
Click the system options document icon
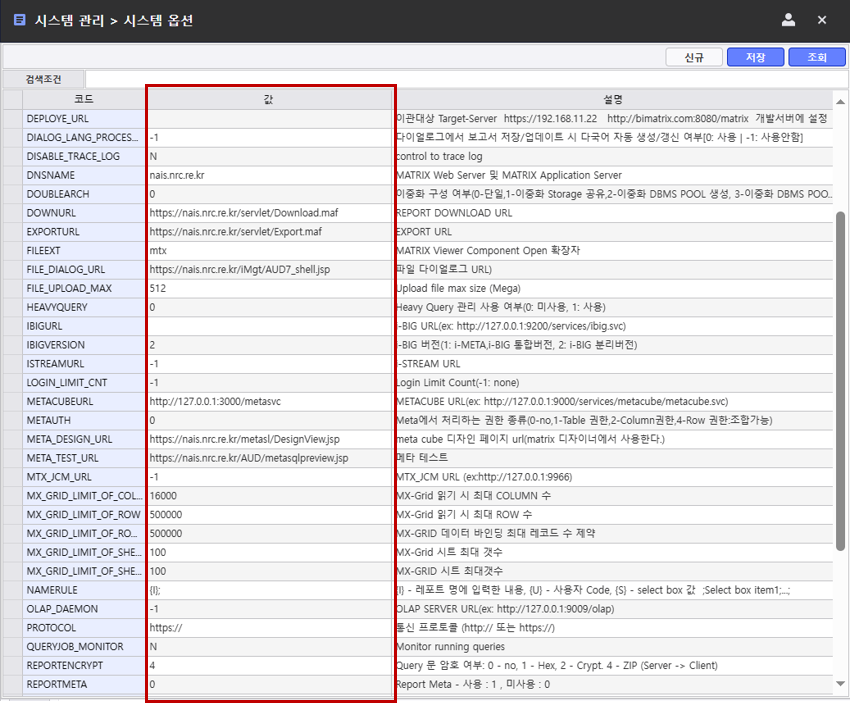coord(19,19)
